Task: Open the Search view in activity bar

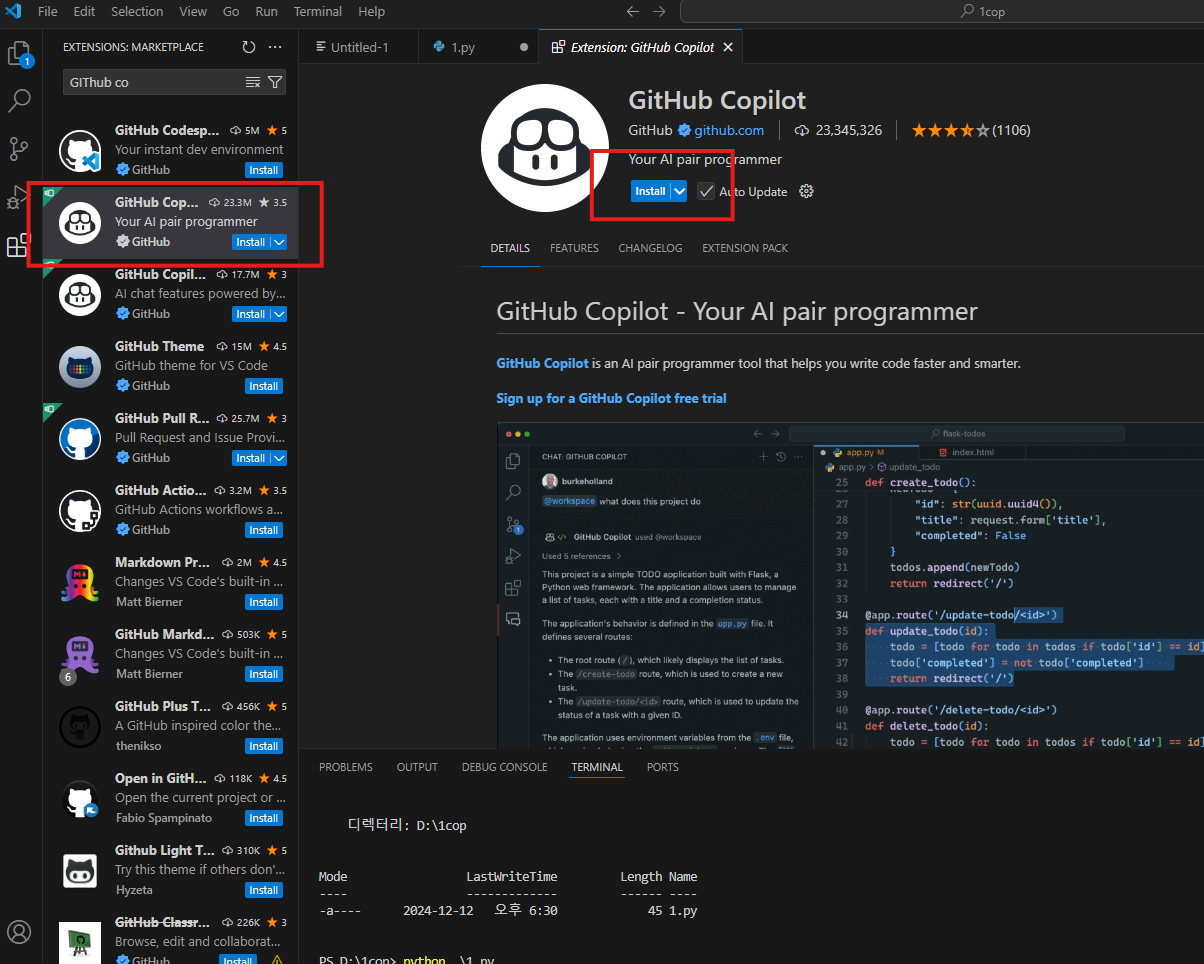Action: pyautogui.click(x=20, y=101)
